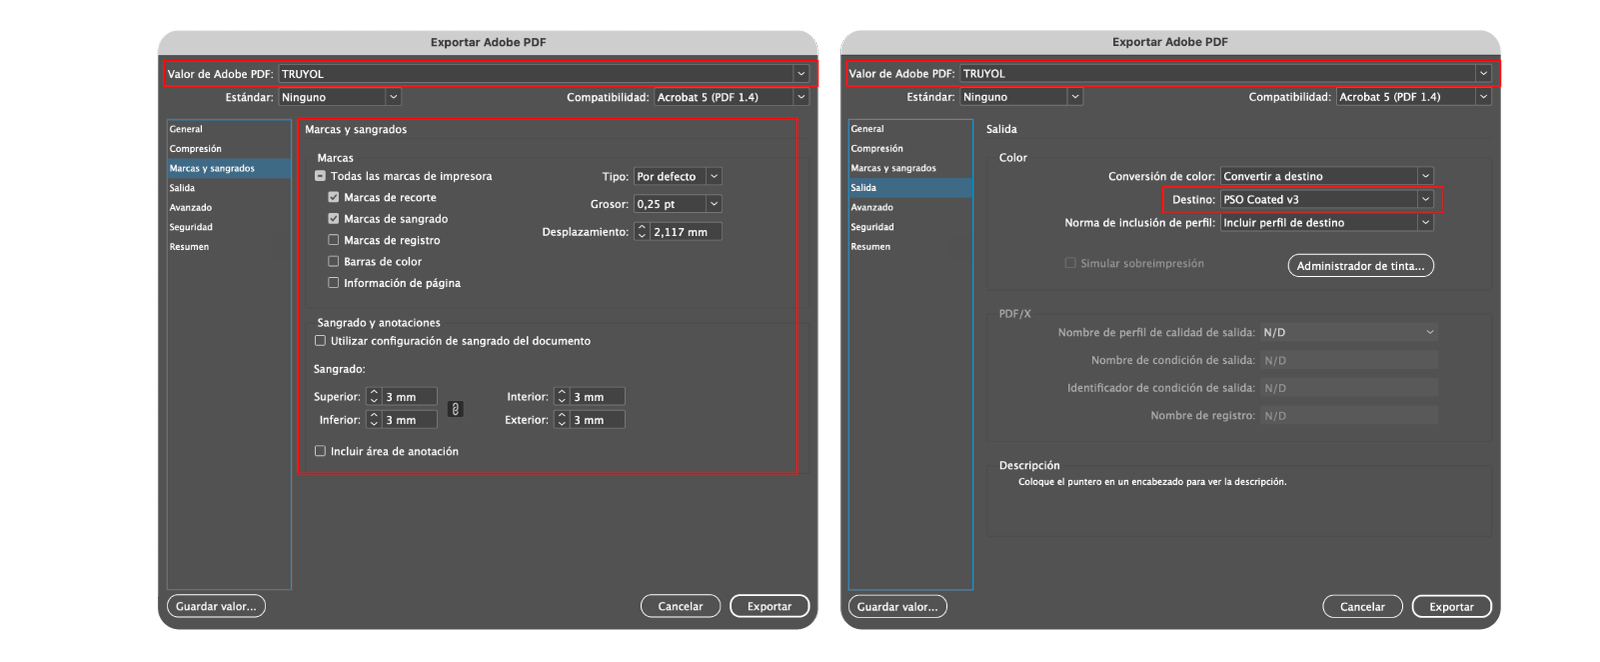Toggle the bleed values chain link icon
Image resolution: width=1600 pixels, height=662 pixels.
[x=455, y=409]
